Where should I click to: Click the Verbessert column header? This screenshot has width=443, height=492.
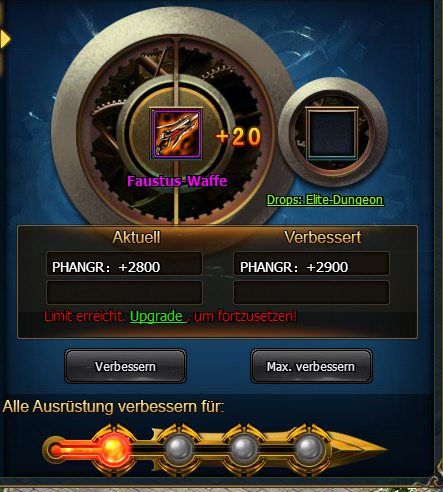(322, 237)
